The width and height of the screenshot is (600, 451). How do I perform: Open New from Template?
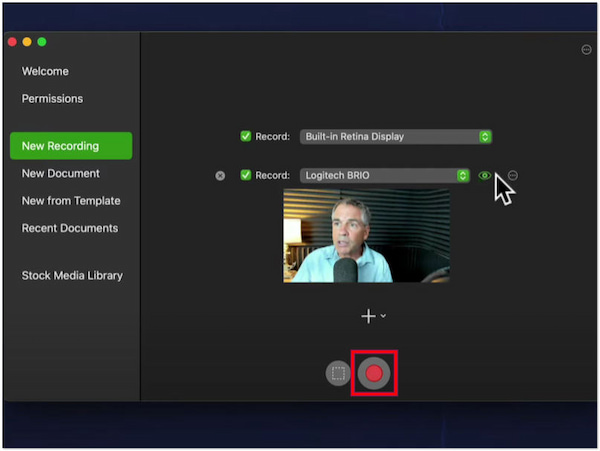click(70, 201)
